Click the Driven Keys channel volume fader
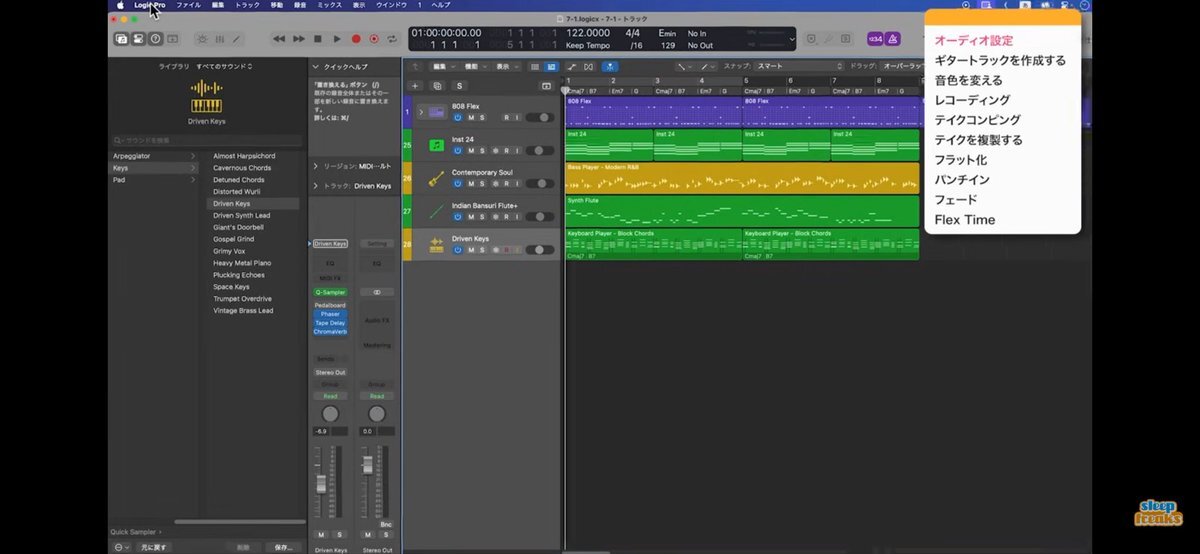This screenshot has width=1200, height=554. click(321, 482)
